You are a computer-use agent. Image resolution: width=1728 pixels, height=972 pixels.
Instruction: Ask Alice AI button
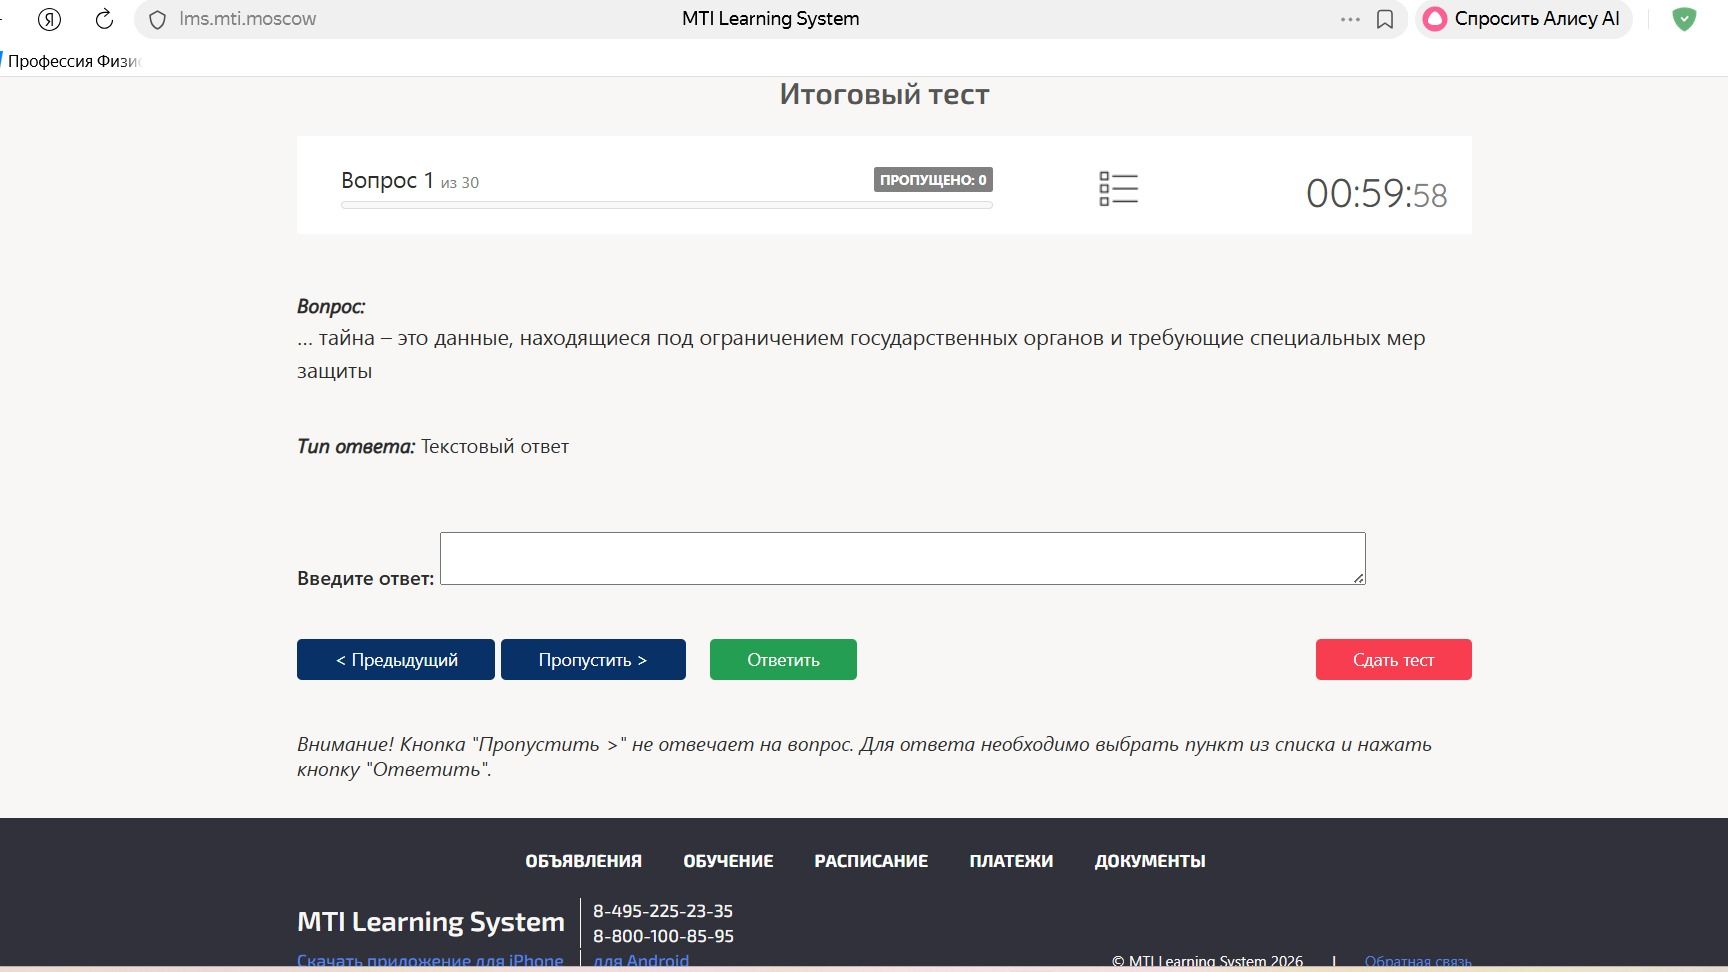tap(1522, 19)
